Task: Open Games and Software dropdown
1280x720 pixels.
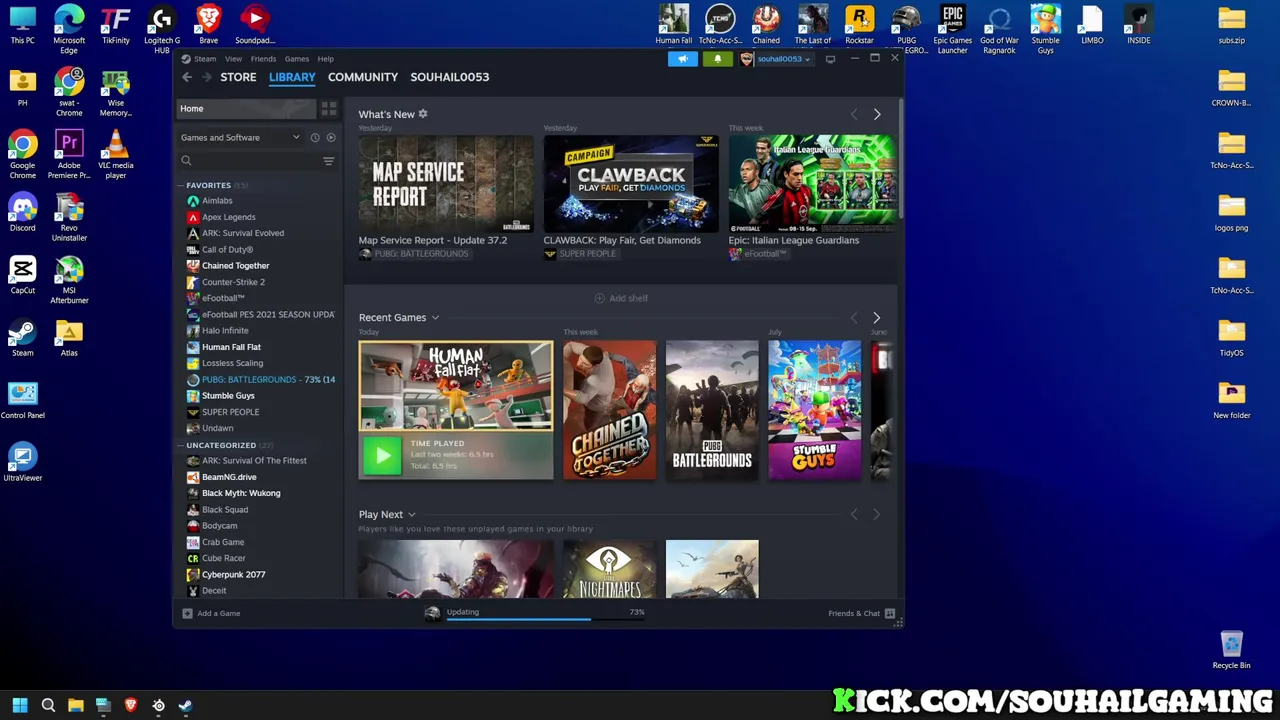Action: point(240,138)
